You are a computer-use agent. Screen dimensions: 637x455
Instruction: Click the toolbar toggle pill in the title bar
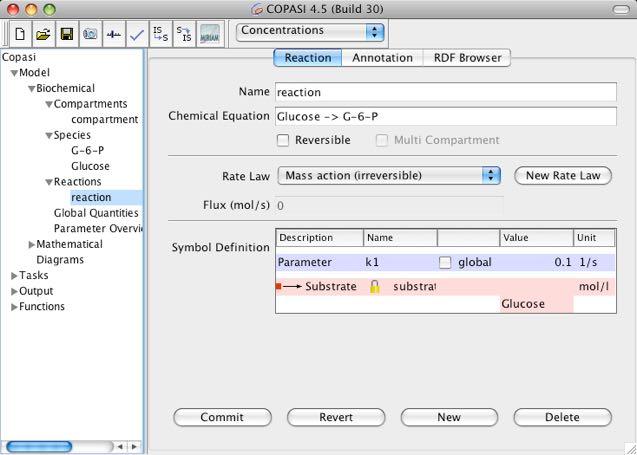(620, 9)
